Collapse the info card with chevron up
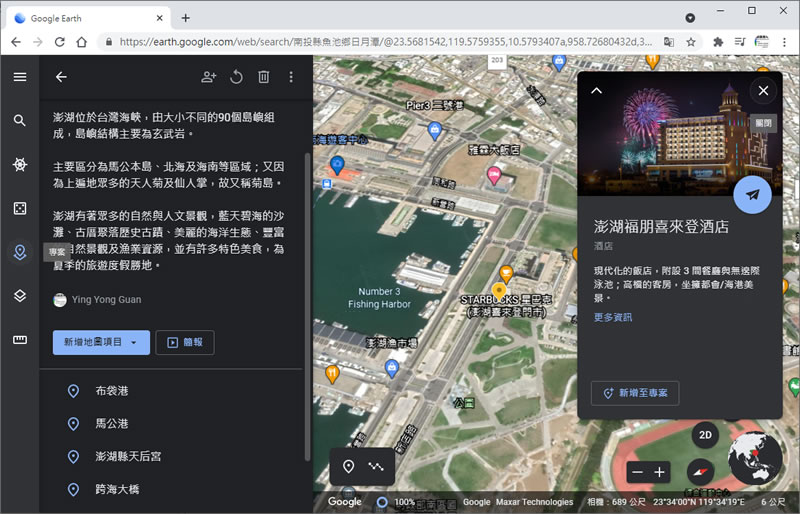Viewport: 800px width, 514px height. [x=596, y=91]
